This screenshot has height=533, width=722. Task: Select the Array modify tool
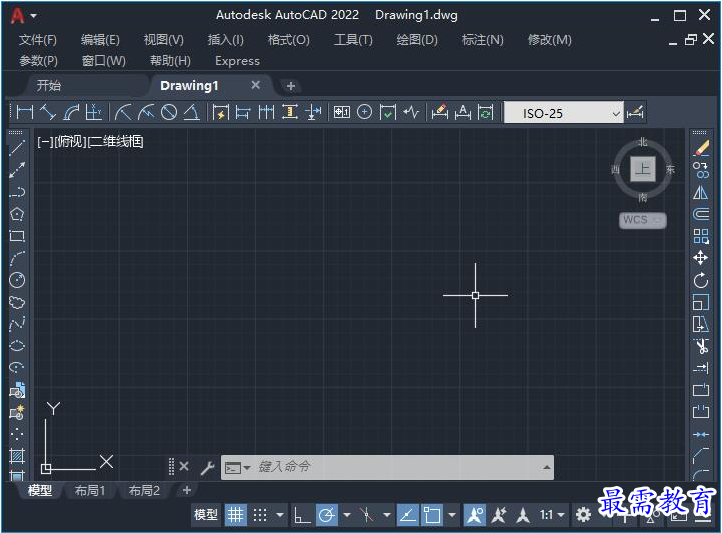[x=701, y=237]
